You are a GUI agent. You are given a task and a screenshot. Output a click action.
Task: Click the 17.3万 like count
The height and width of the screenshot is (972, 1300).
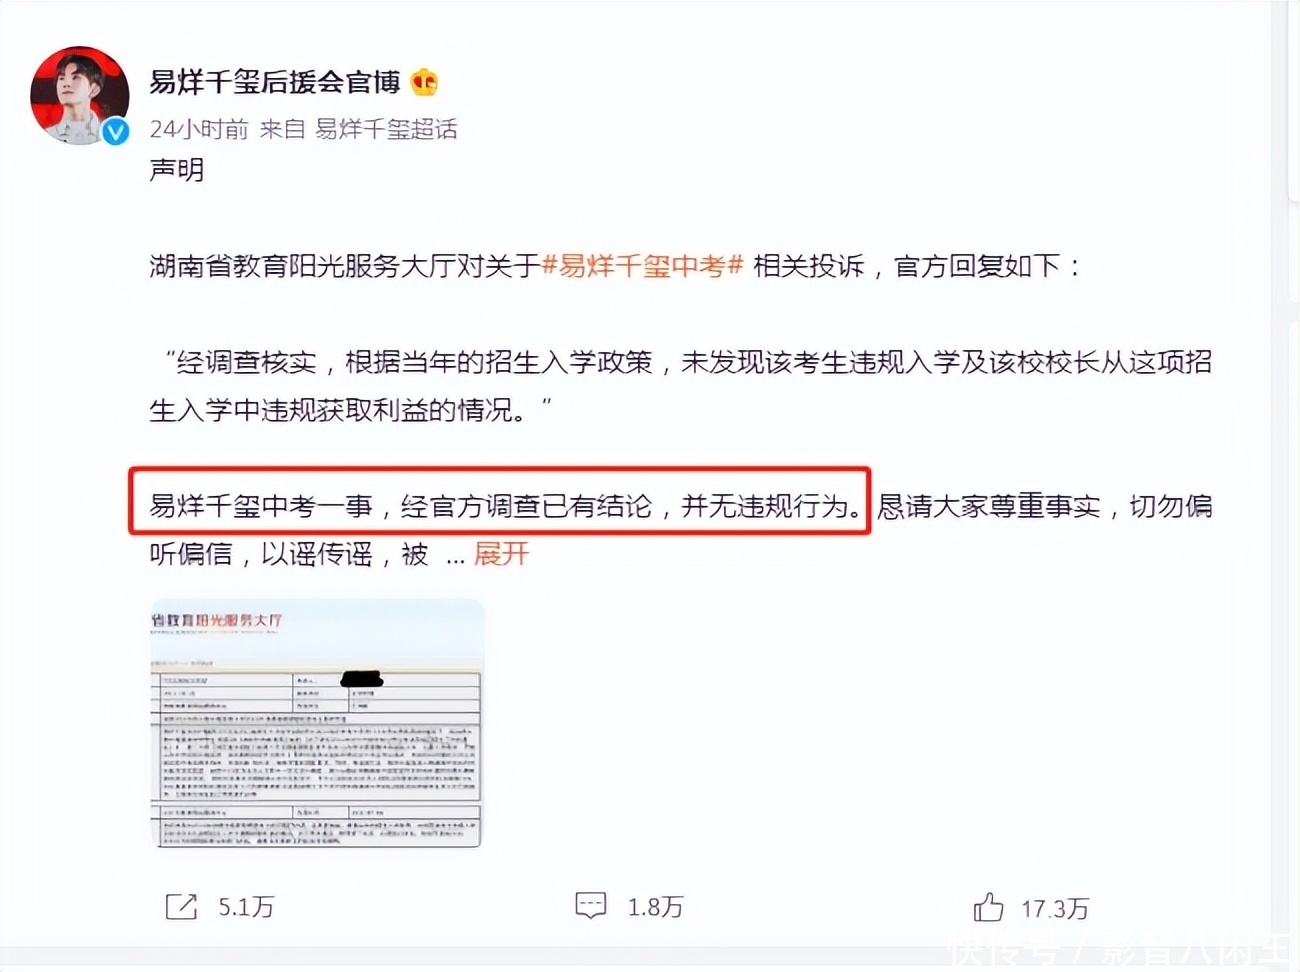coord(1054,908)
